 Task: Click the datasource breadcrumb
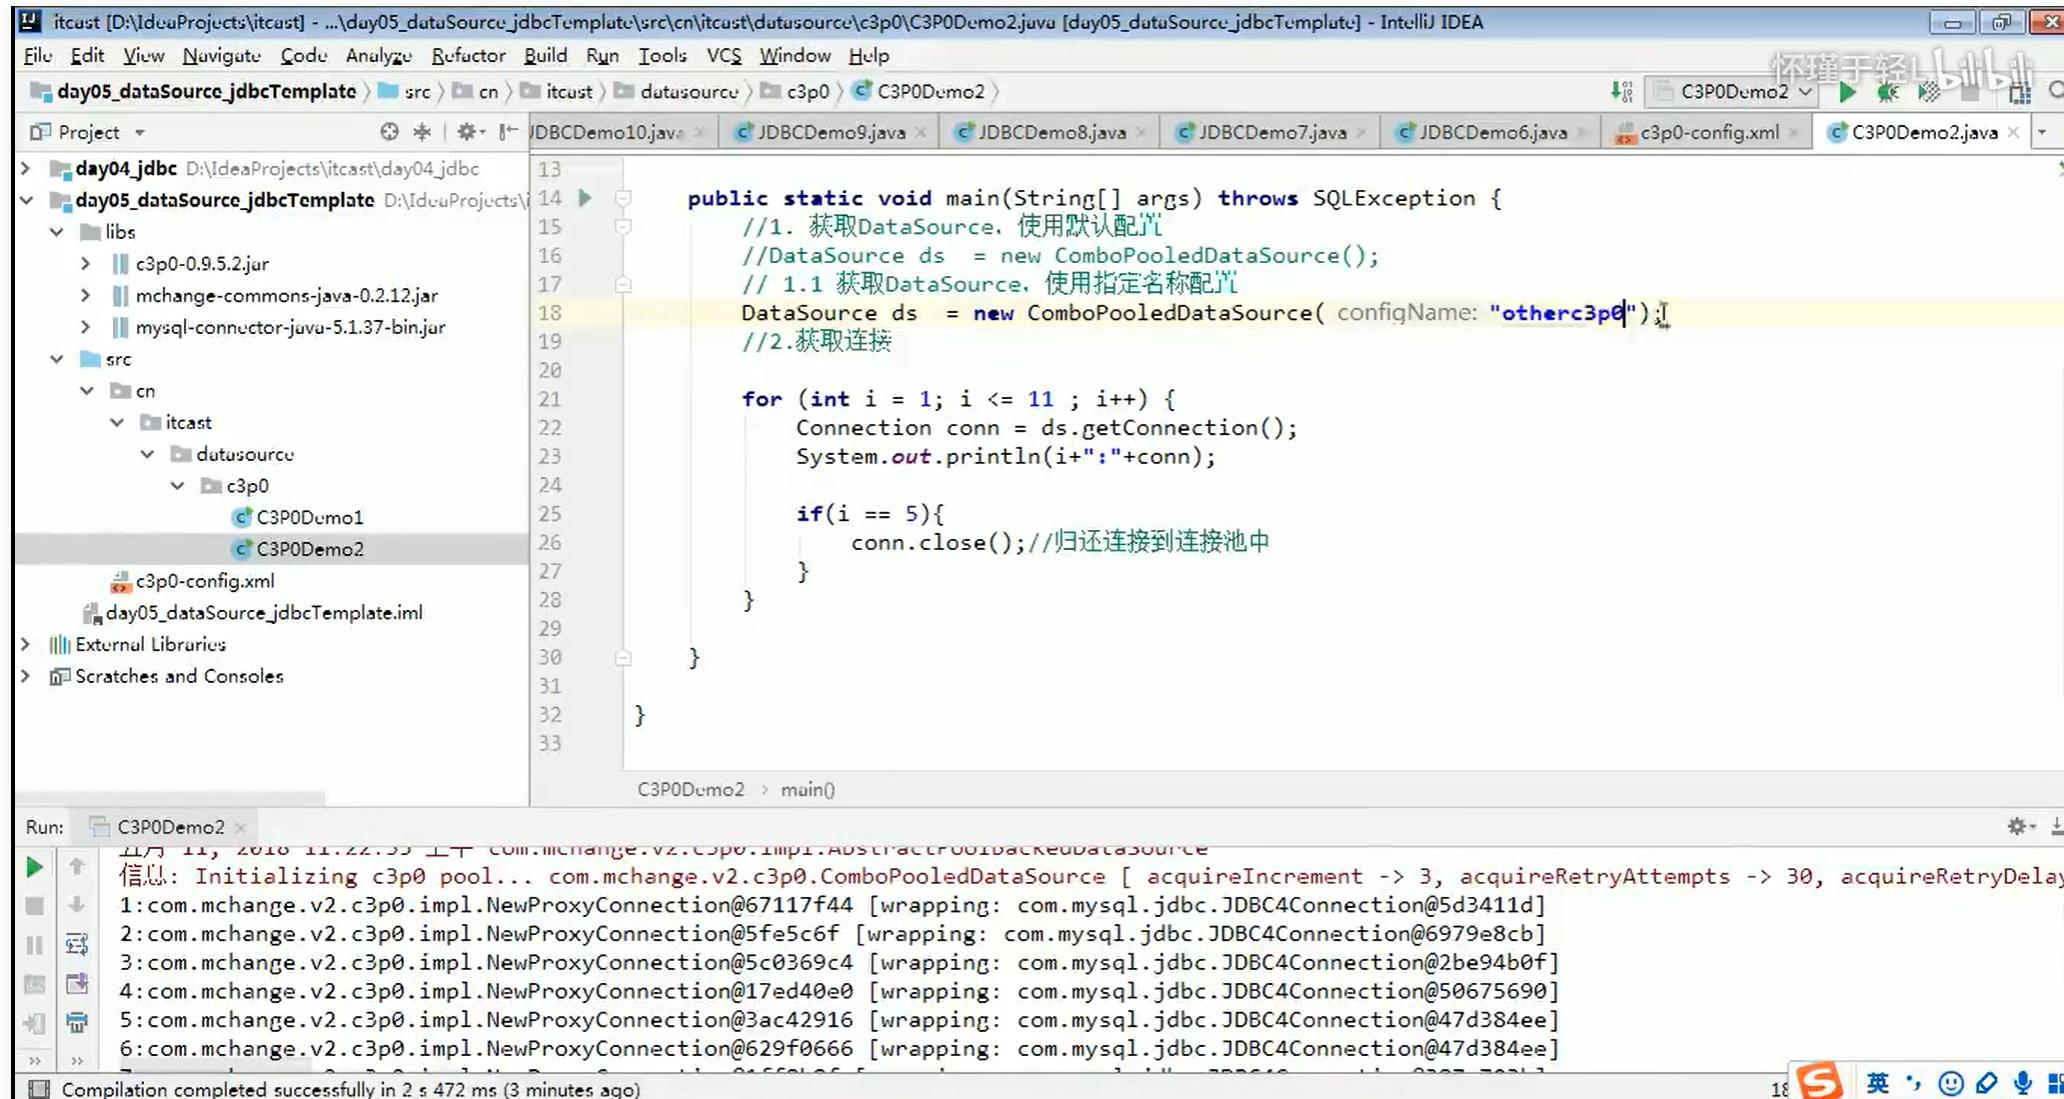tap(688, 92)
